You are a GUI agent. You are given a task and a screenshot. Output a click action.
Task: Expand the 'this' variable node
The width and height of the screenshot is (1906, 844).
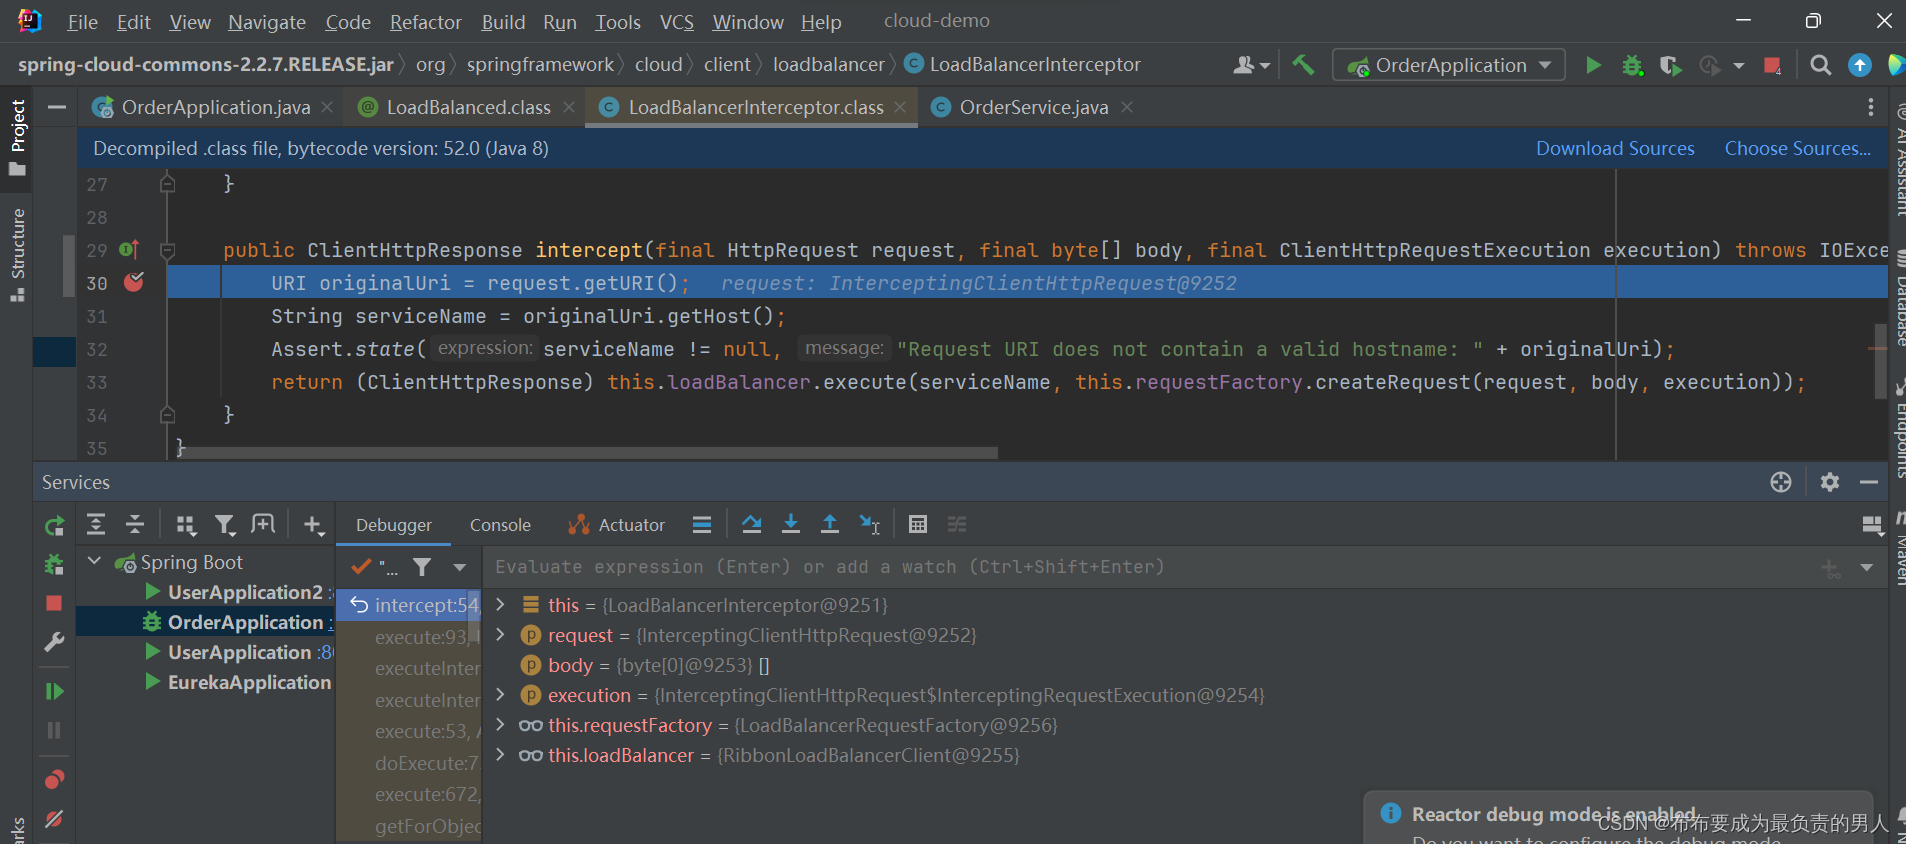pyautogui.click(x=501, y=604)
